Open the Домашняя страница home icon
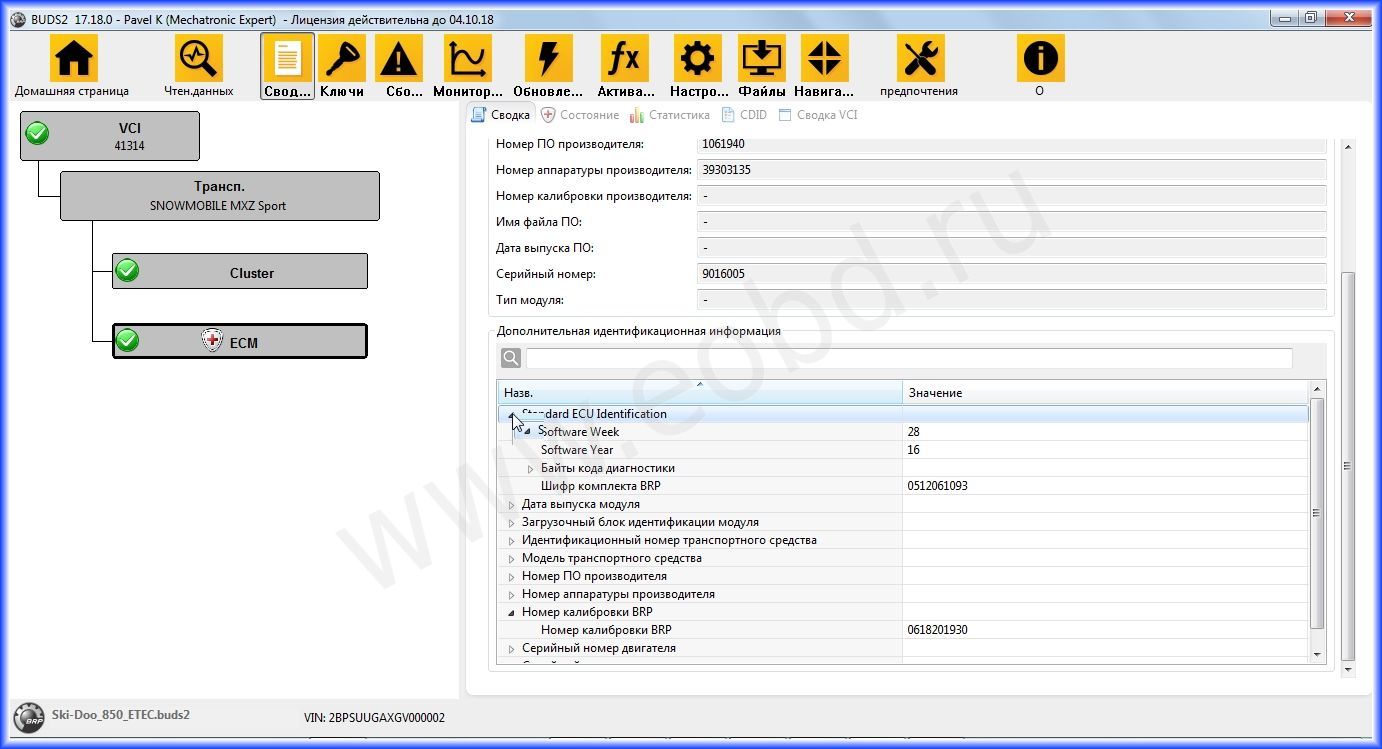The width and height of the screenshot is (1382, 749). click(x=74, y=58)
